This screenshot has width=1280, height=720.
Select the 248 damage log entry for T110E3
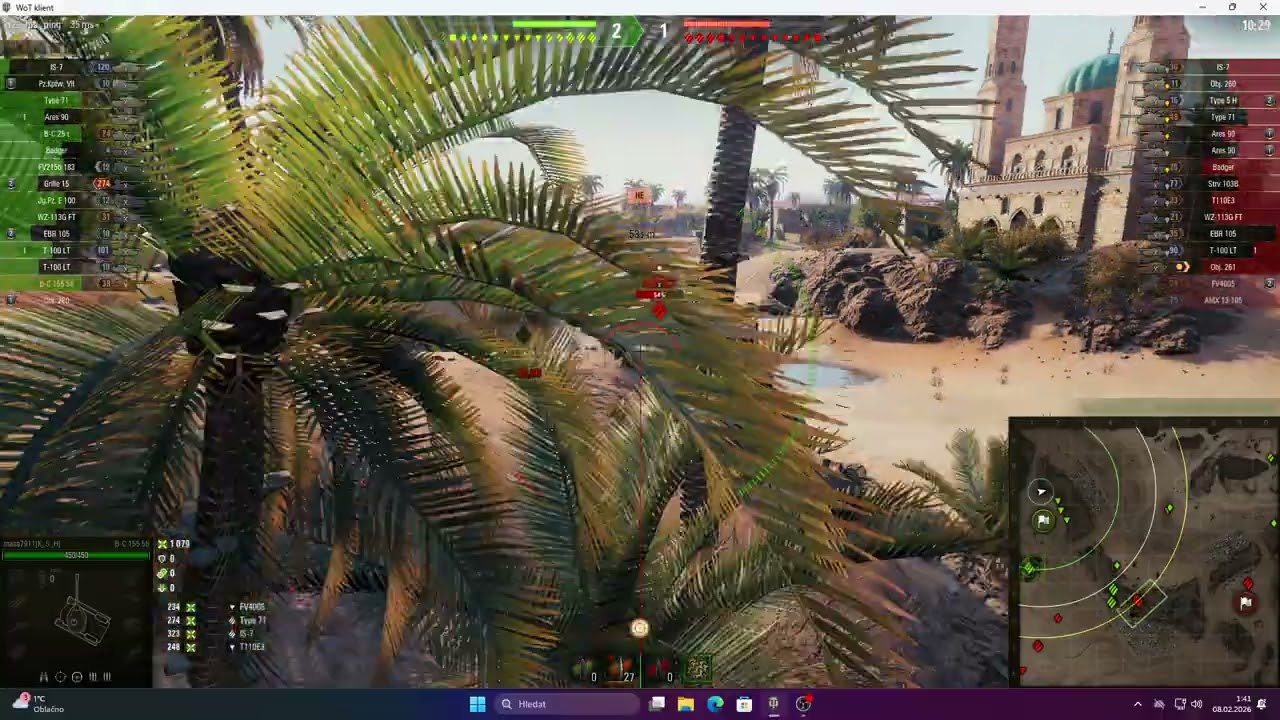click(x=215, y=647)
